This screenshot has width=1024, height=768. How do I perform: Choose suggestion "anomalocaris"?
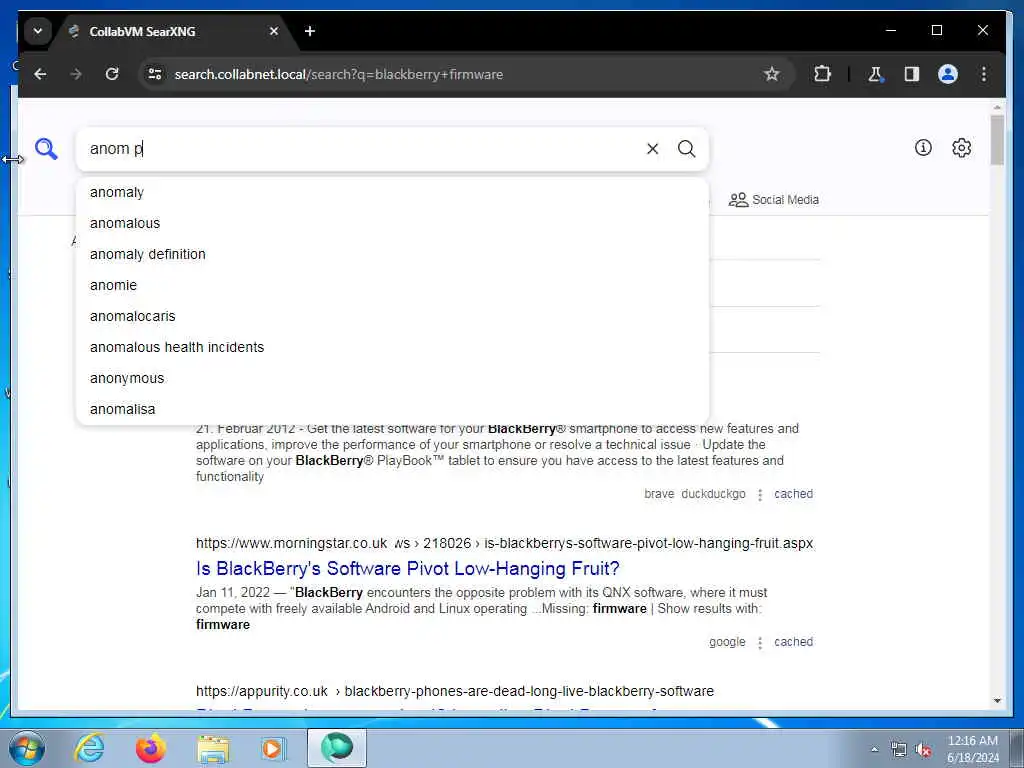point(392,316)
